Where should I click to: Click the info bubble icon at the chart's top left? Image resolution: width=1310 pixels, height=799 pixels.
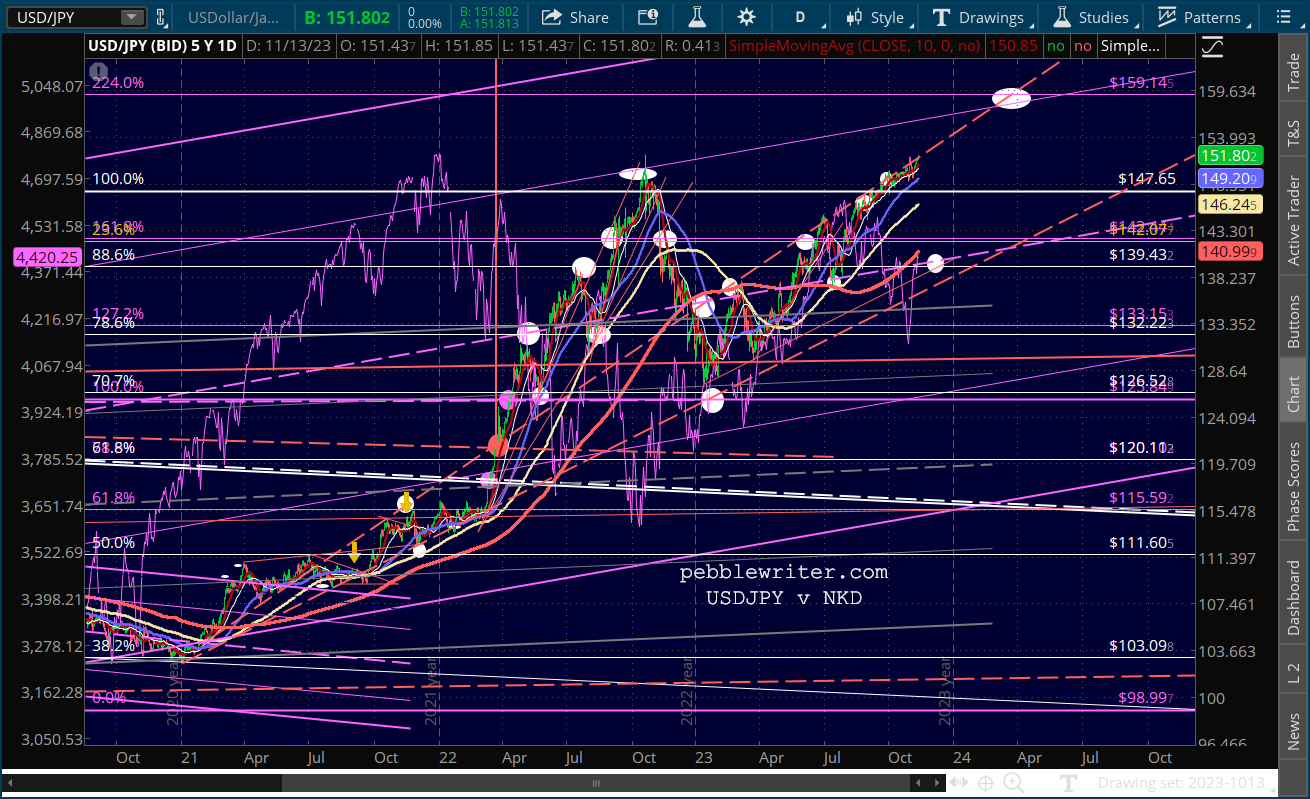tap(98, 70)
